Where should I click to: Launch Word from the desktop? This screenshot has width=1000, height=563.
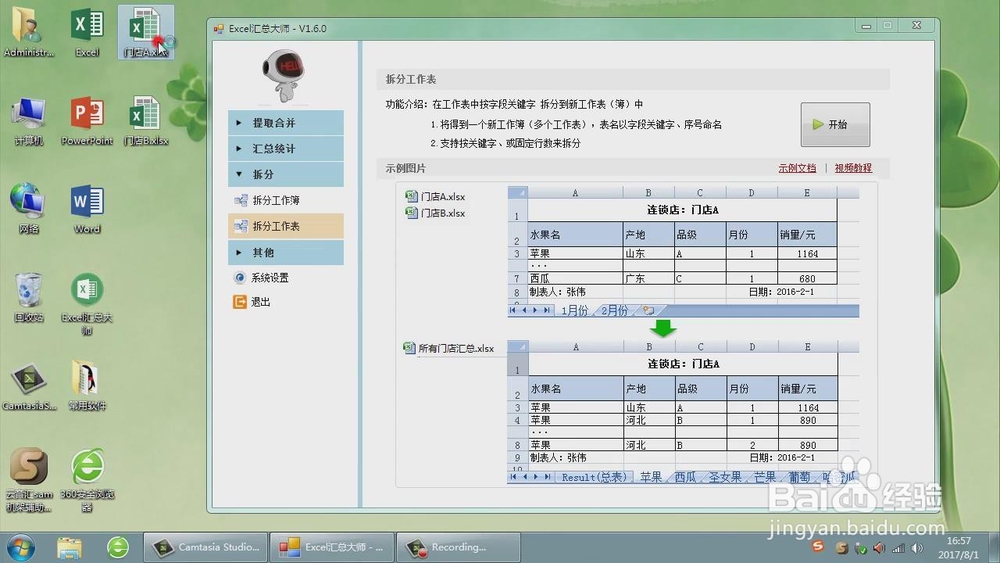(87, 209)
